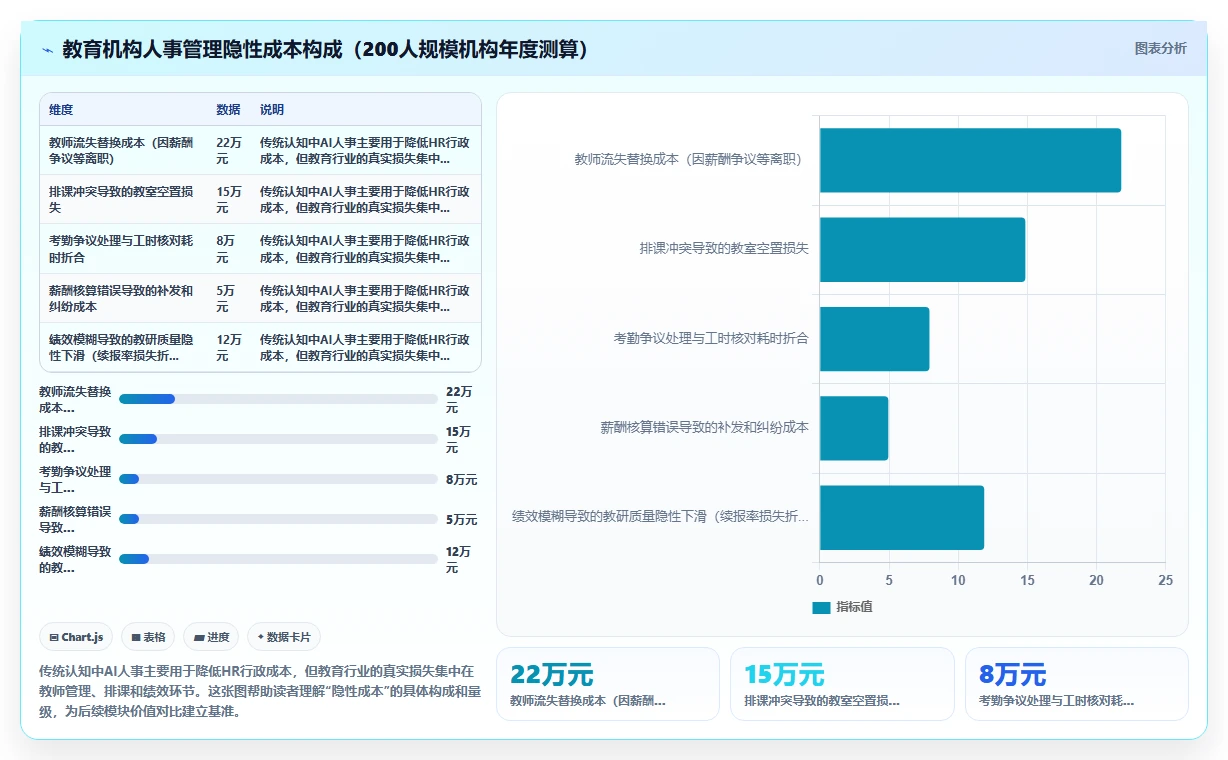Image resolution: width=1228 pixels, height=760 pixels.
Task: Select the 数据卡片 tag
Action: pos(284,637)
